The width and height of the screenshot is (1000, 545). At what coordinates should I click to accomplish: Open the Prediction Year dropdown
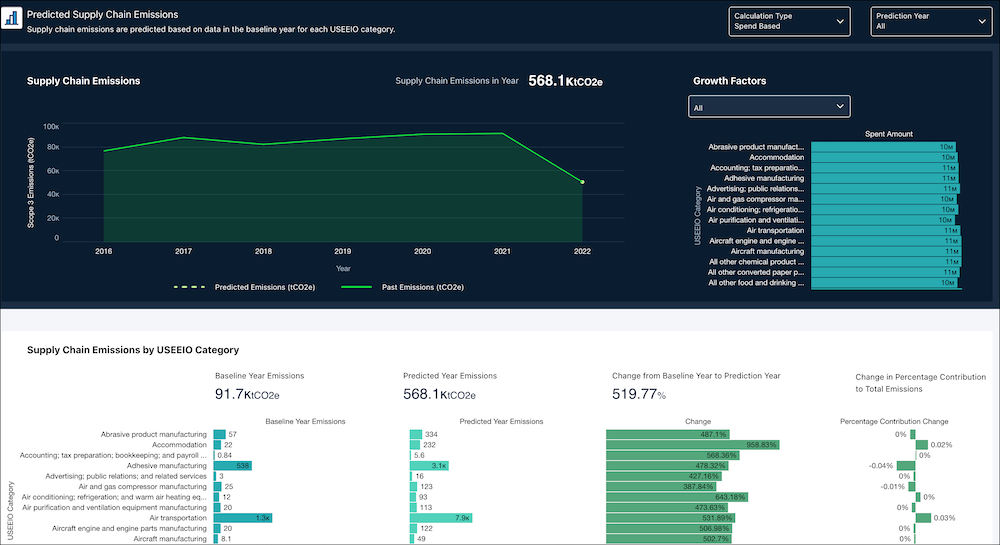[x=930, y=21]
